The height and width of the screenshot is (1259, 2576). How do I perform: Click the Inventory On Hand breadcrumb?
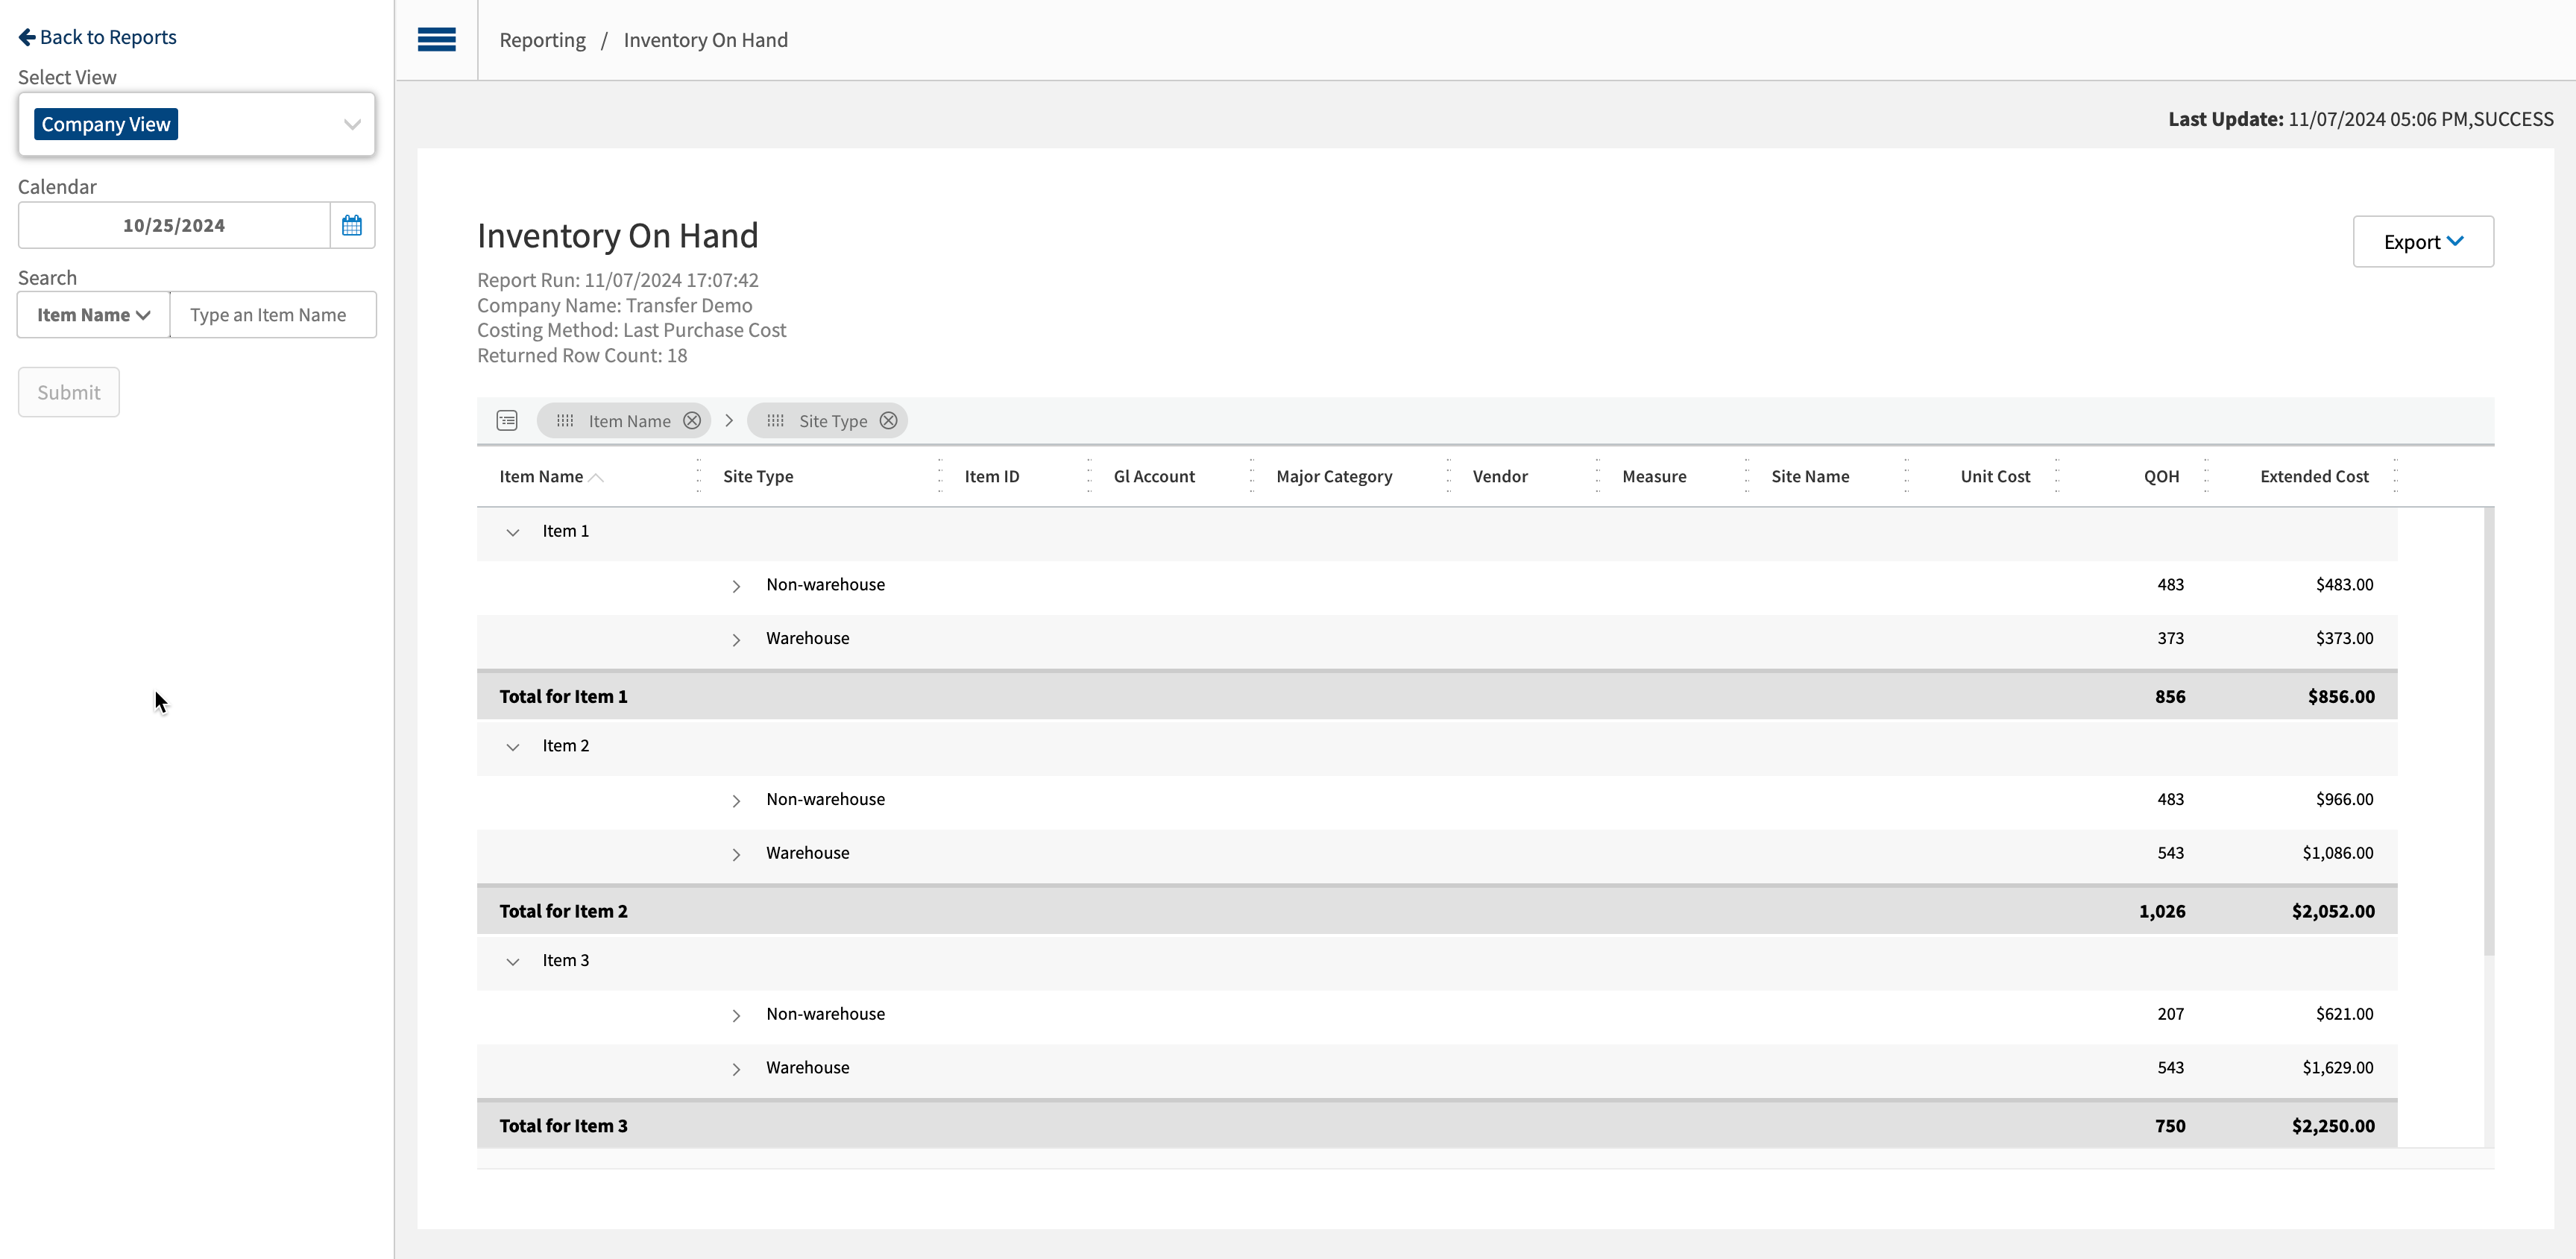tap(705, 40)
